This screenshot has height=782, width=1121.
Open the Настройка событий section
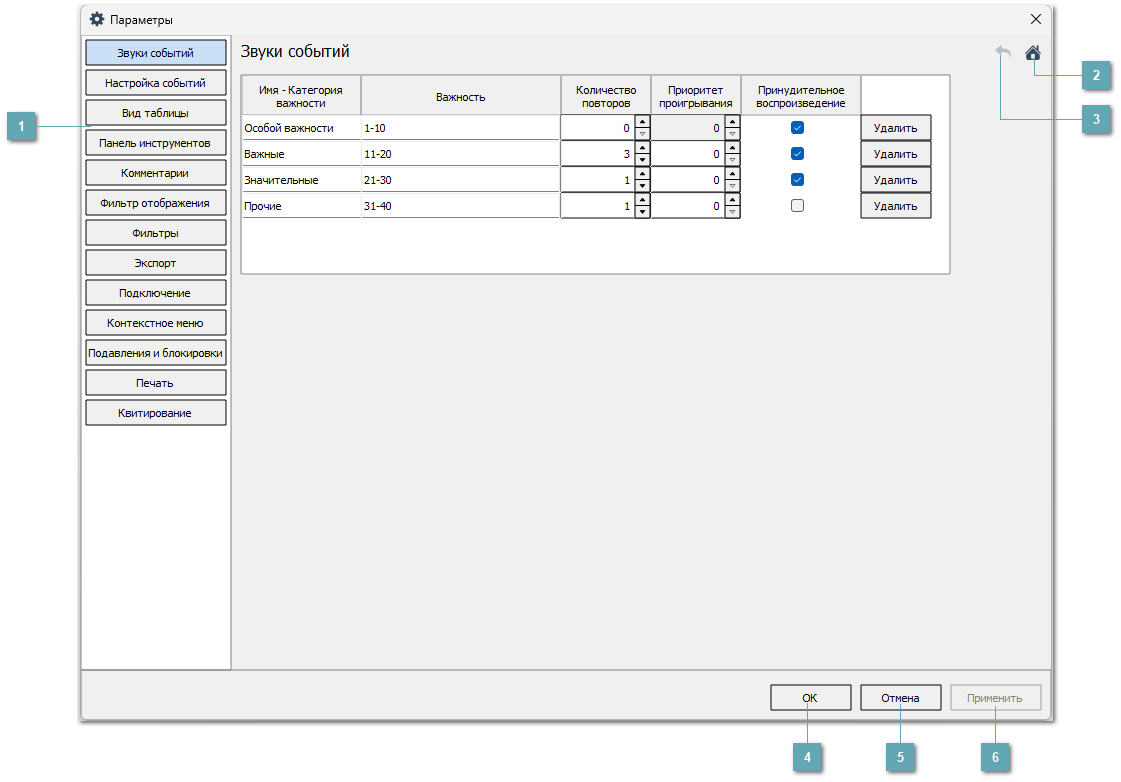(x=155, y=82)
